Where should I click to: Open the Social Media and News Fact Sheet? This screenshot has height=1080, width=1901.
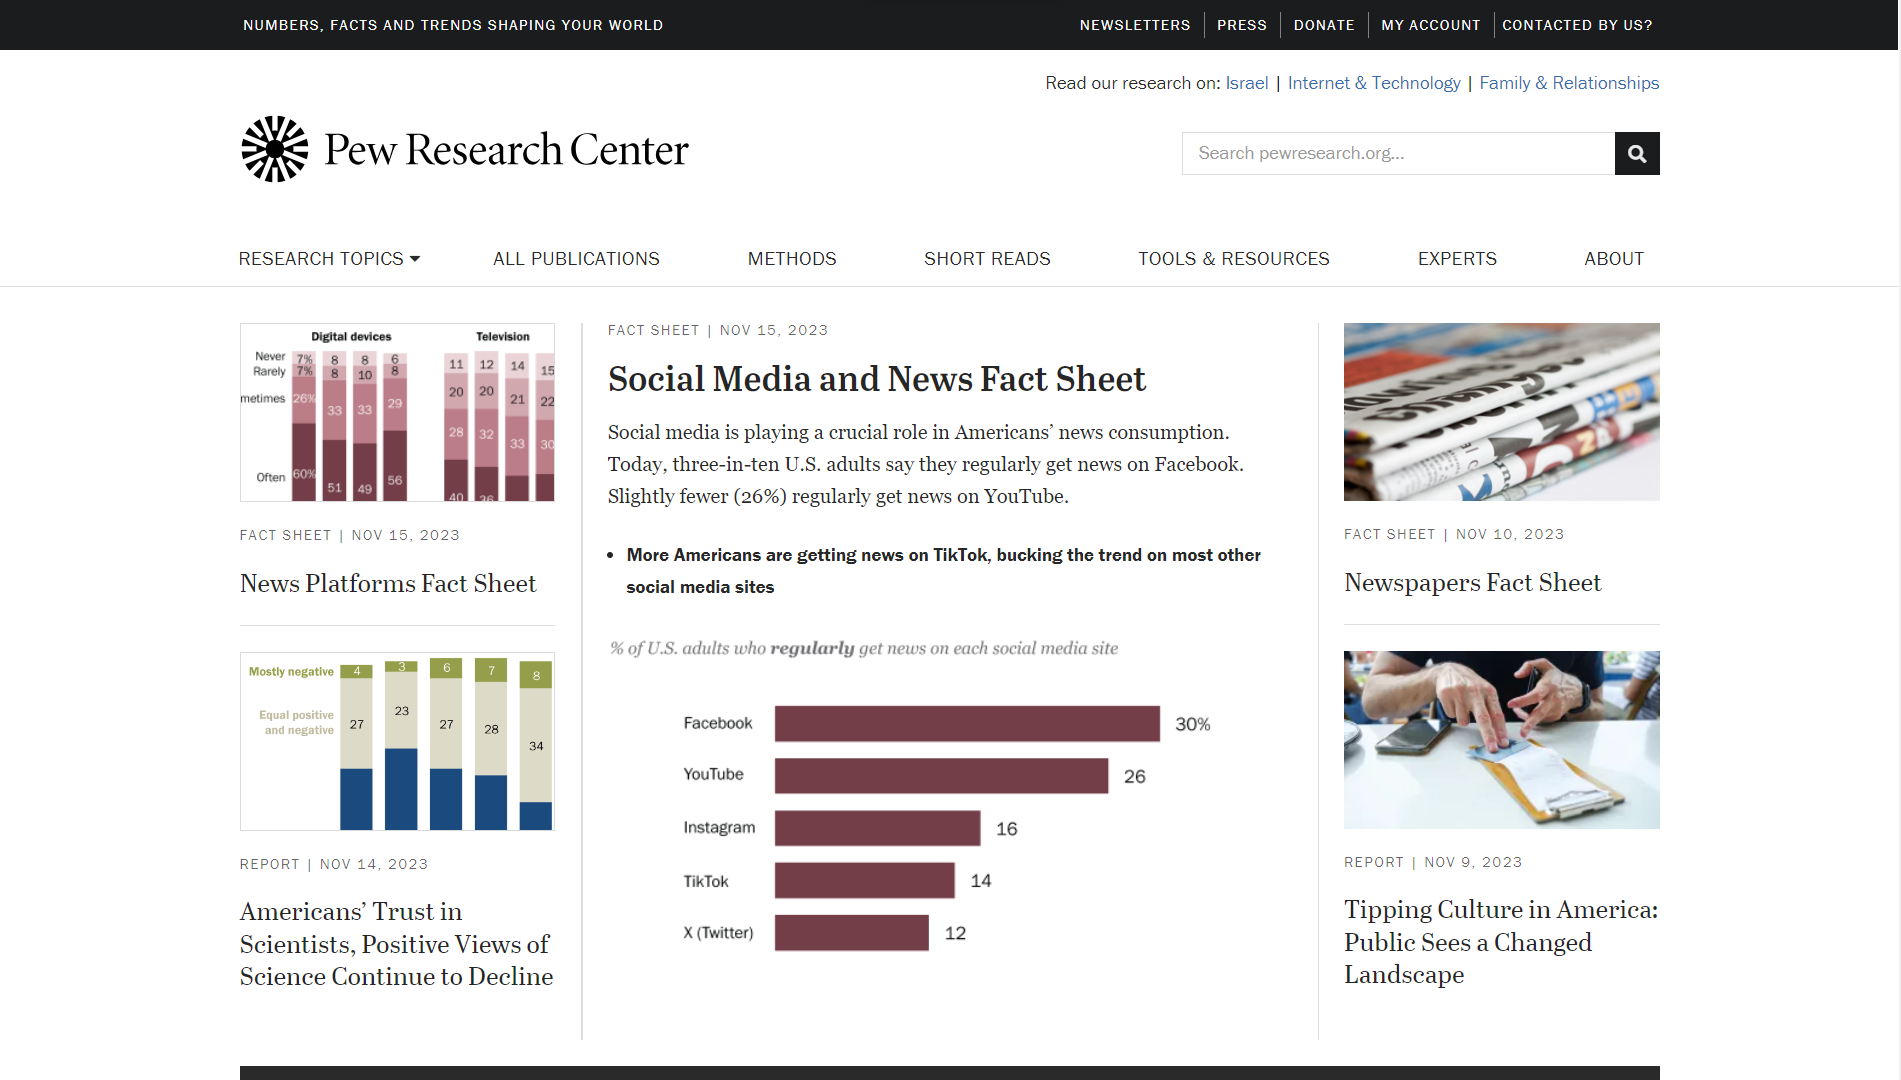coord(877,380)
